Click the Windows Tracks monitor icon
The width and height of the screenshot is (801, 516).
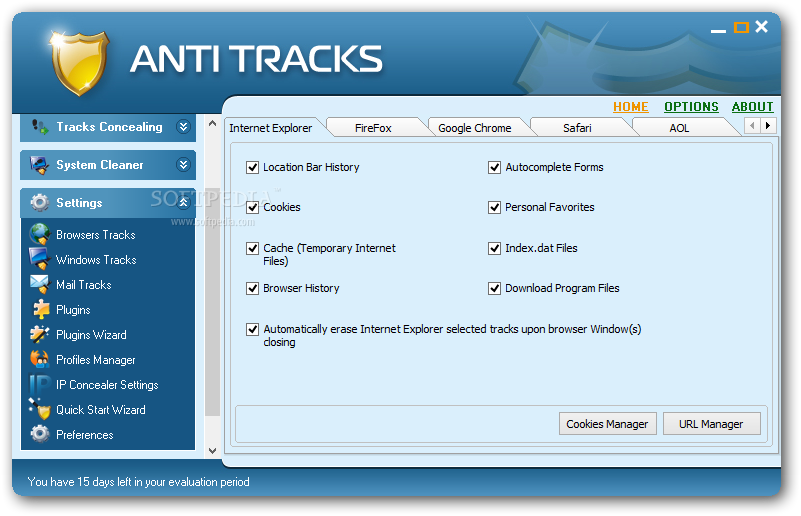click(x=40, y=259)
